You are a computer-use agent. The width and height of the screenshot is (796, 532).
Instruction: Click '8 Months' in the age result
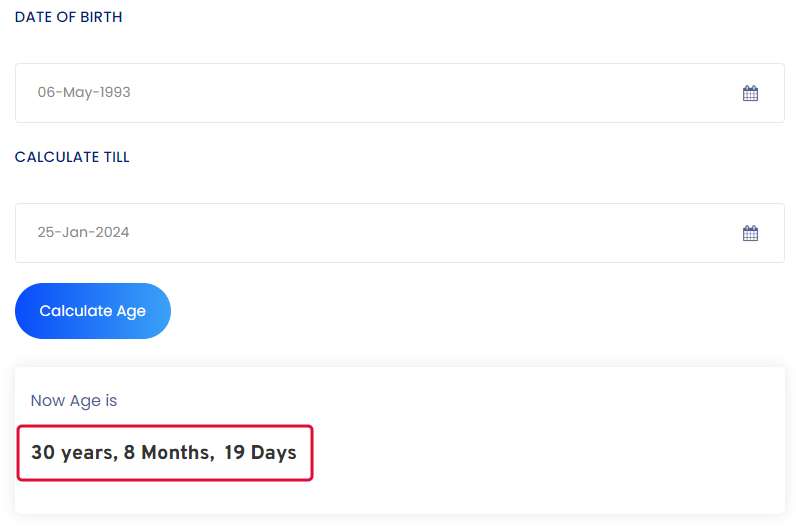pyautogui.click(x=169, y=452)
